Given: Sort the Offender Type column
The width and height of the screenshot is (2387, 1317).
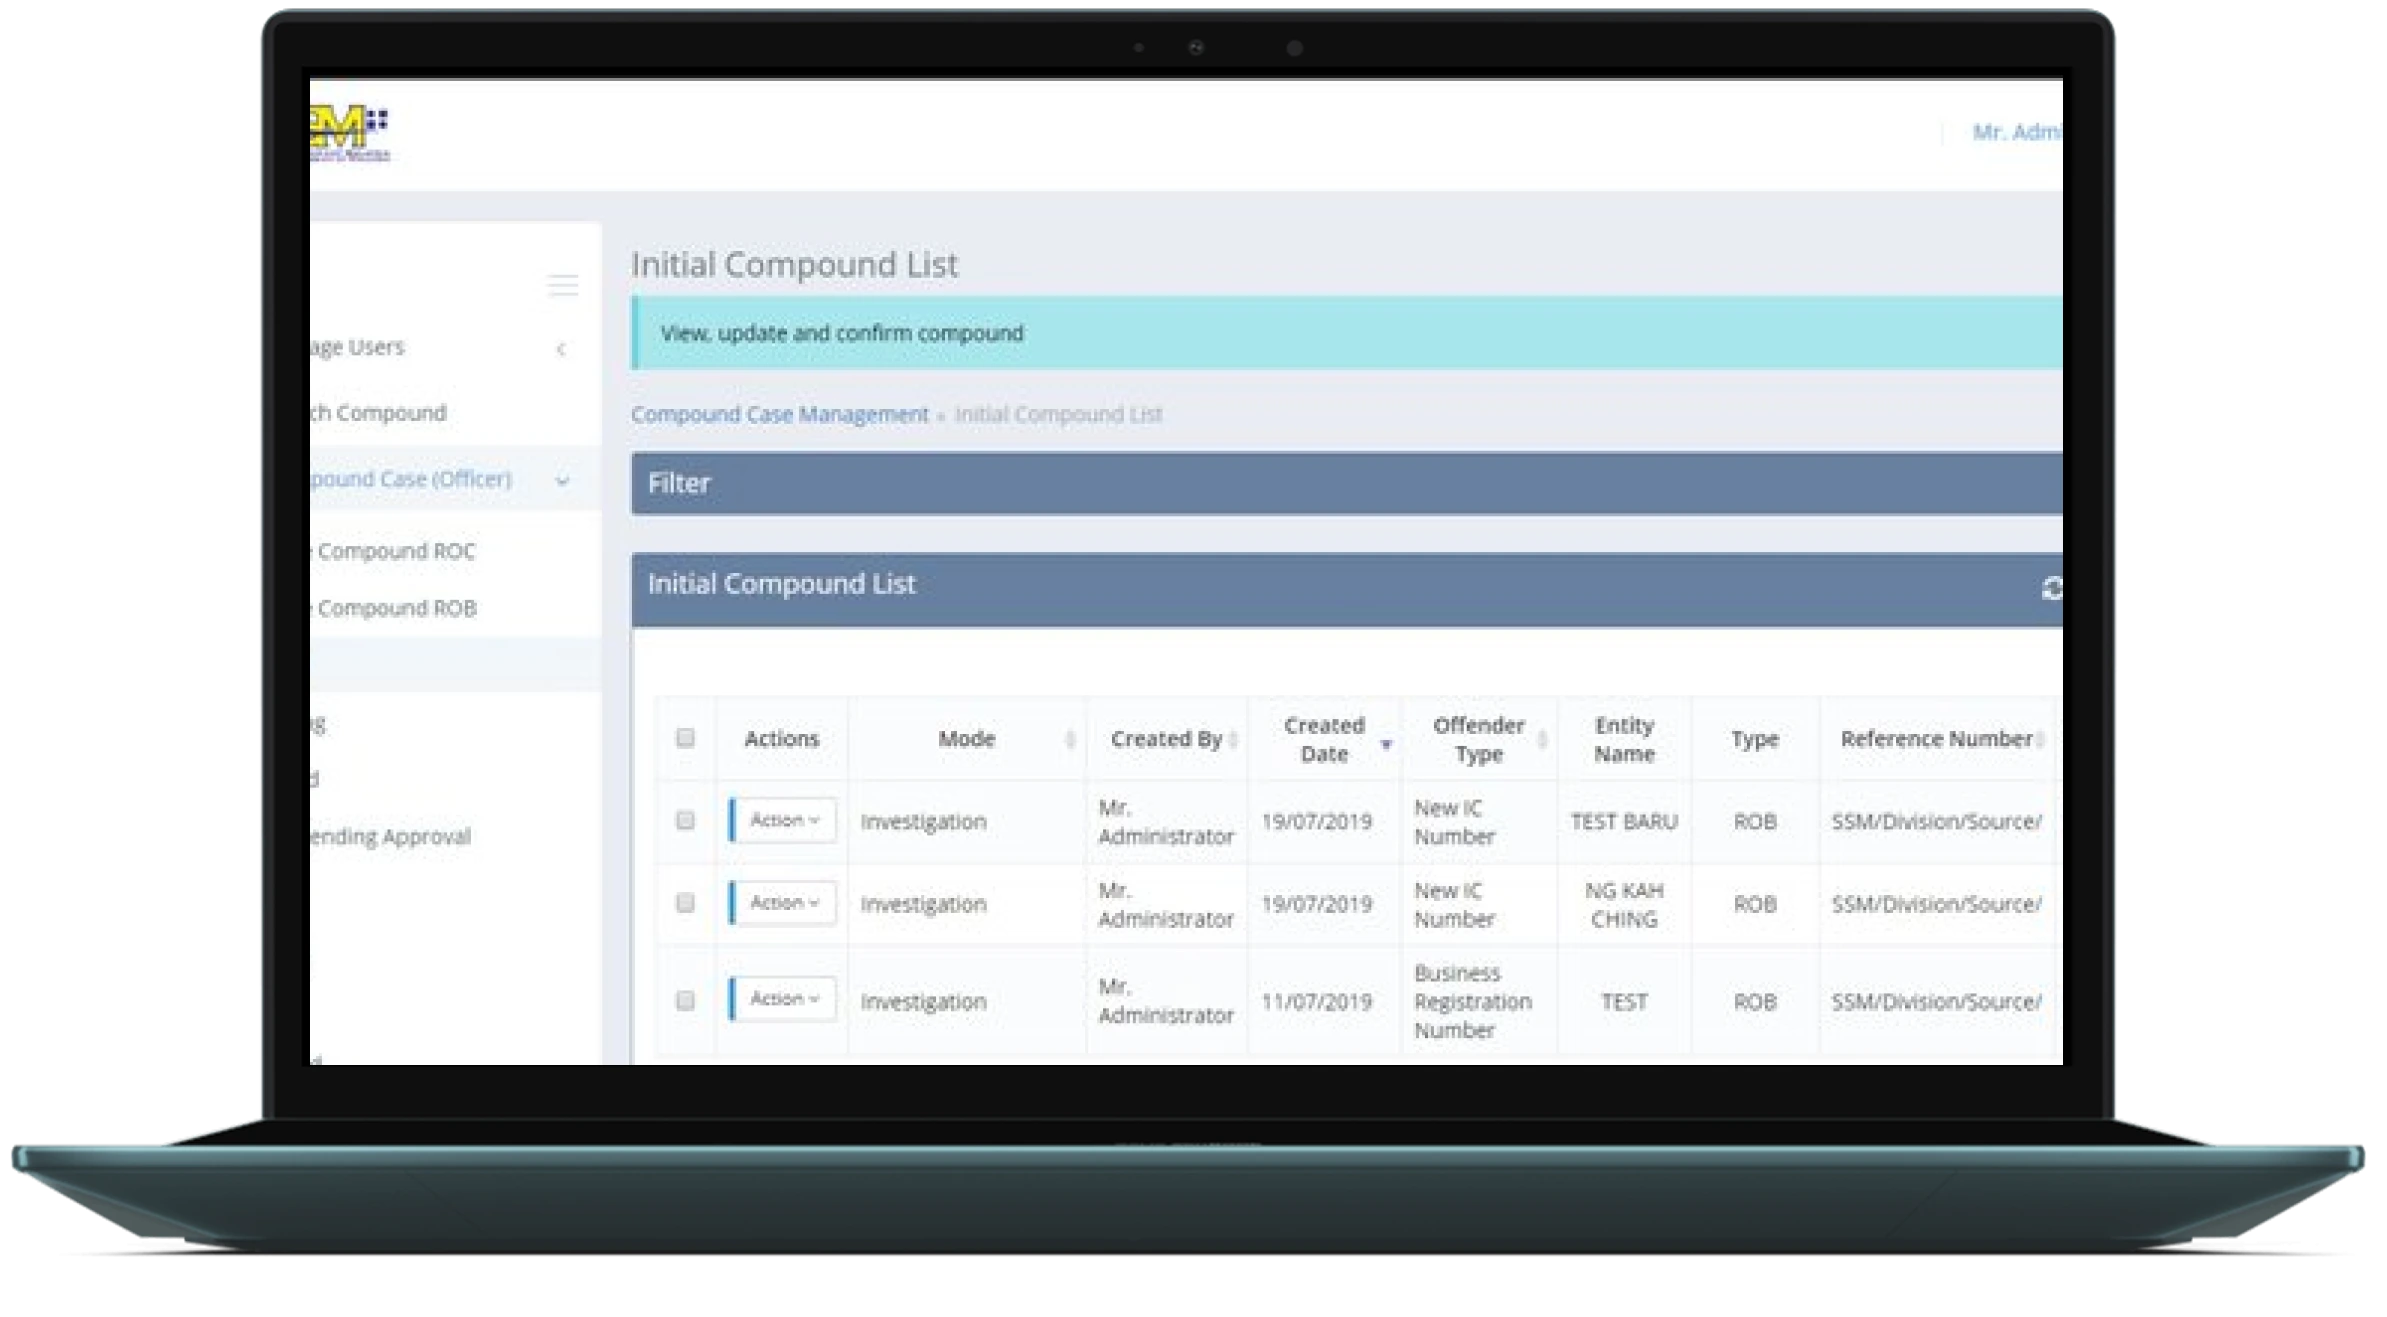Looking at the screenshot, I should click(1542, 739).
